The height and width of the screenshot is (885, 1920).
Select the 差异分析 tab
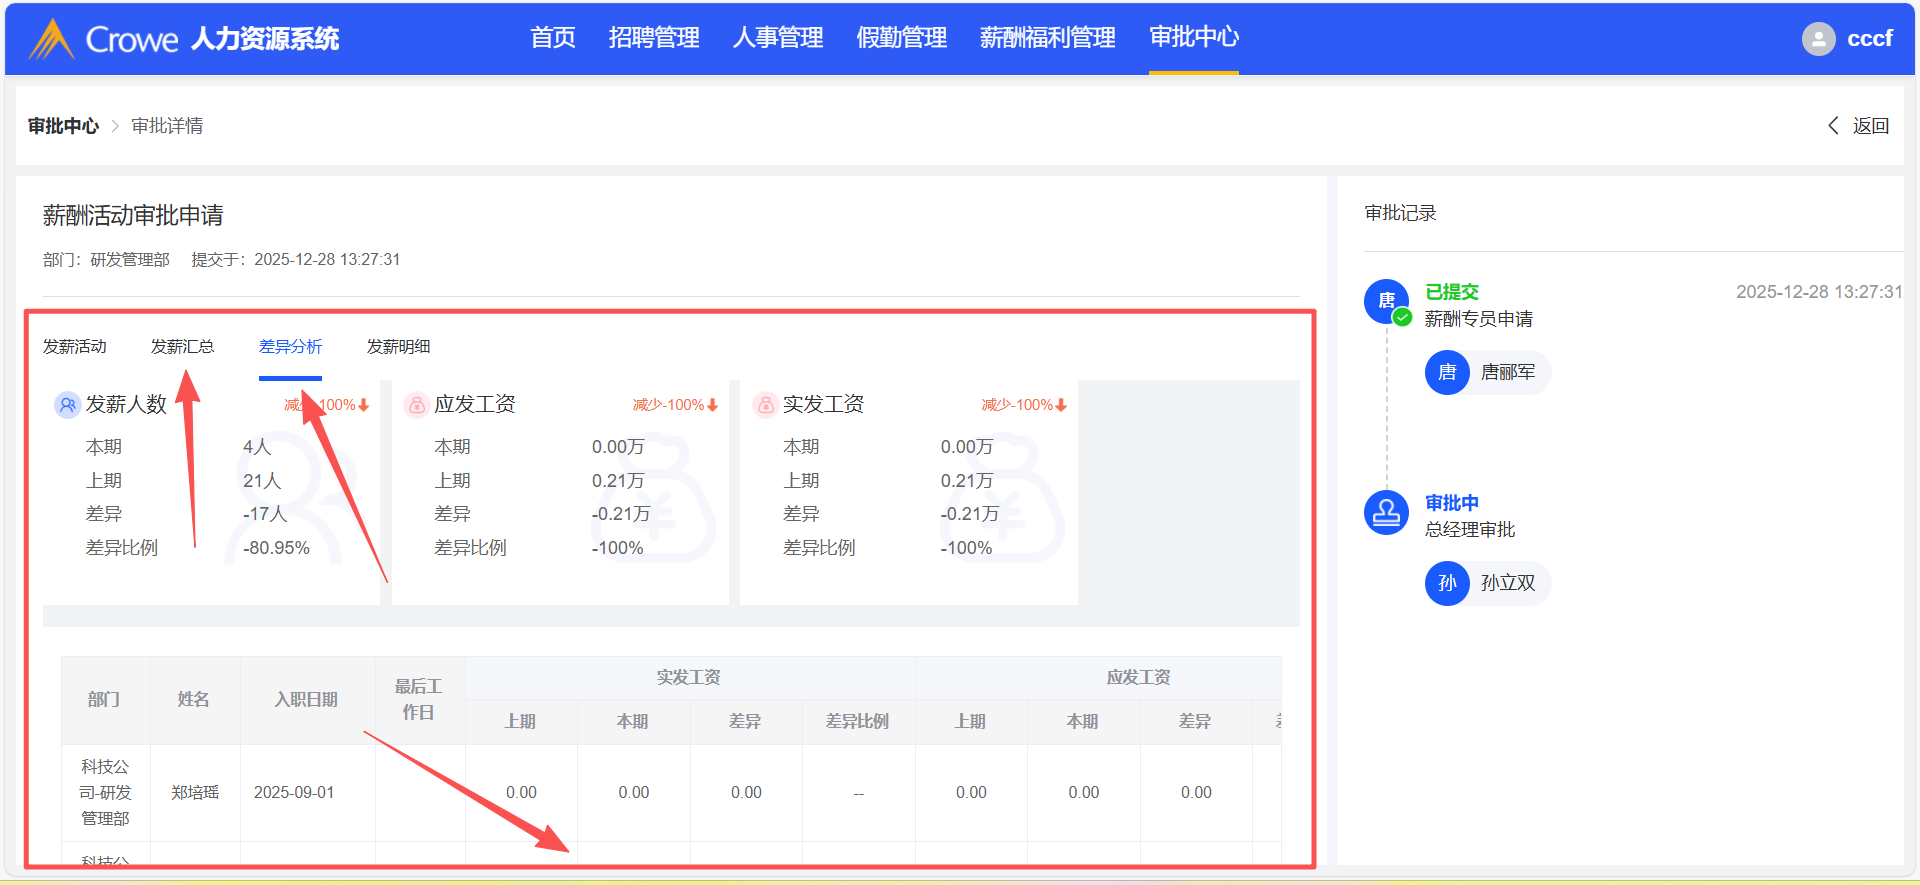coord(291,346)
